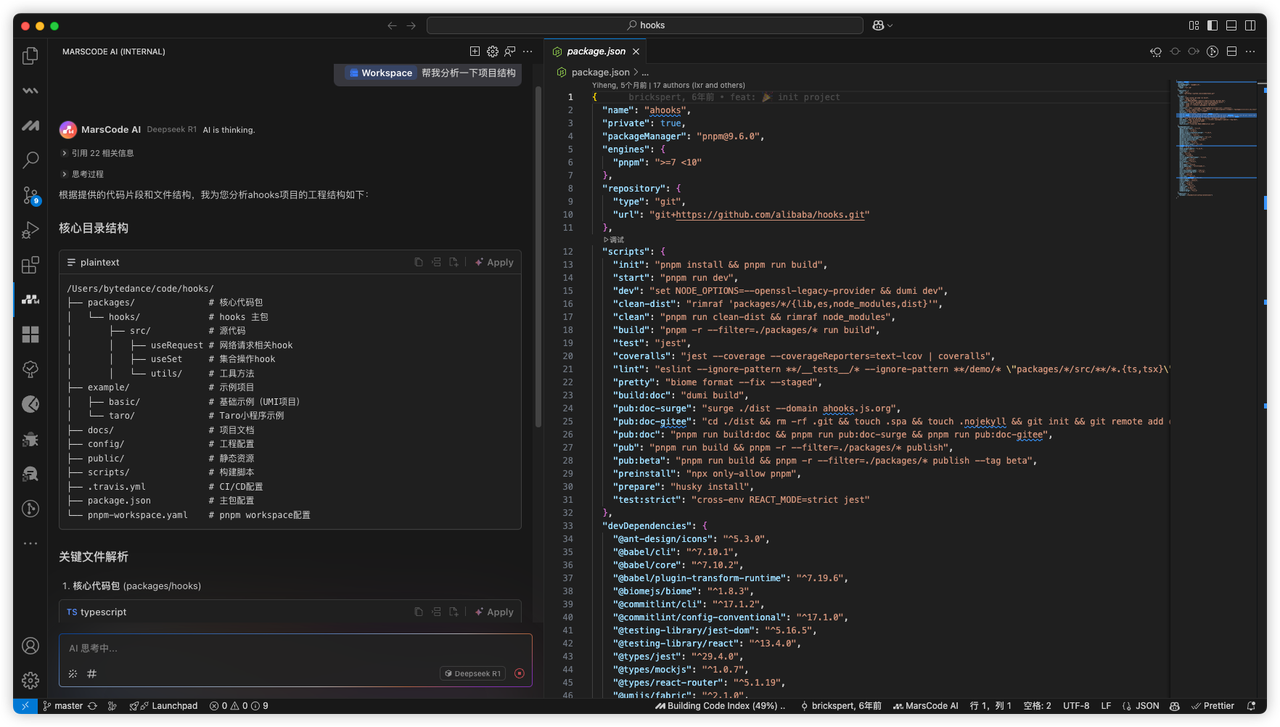
Task: Click Apply on the plaintext code block
Action: point(494,262)
